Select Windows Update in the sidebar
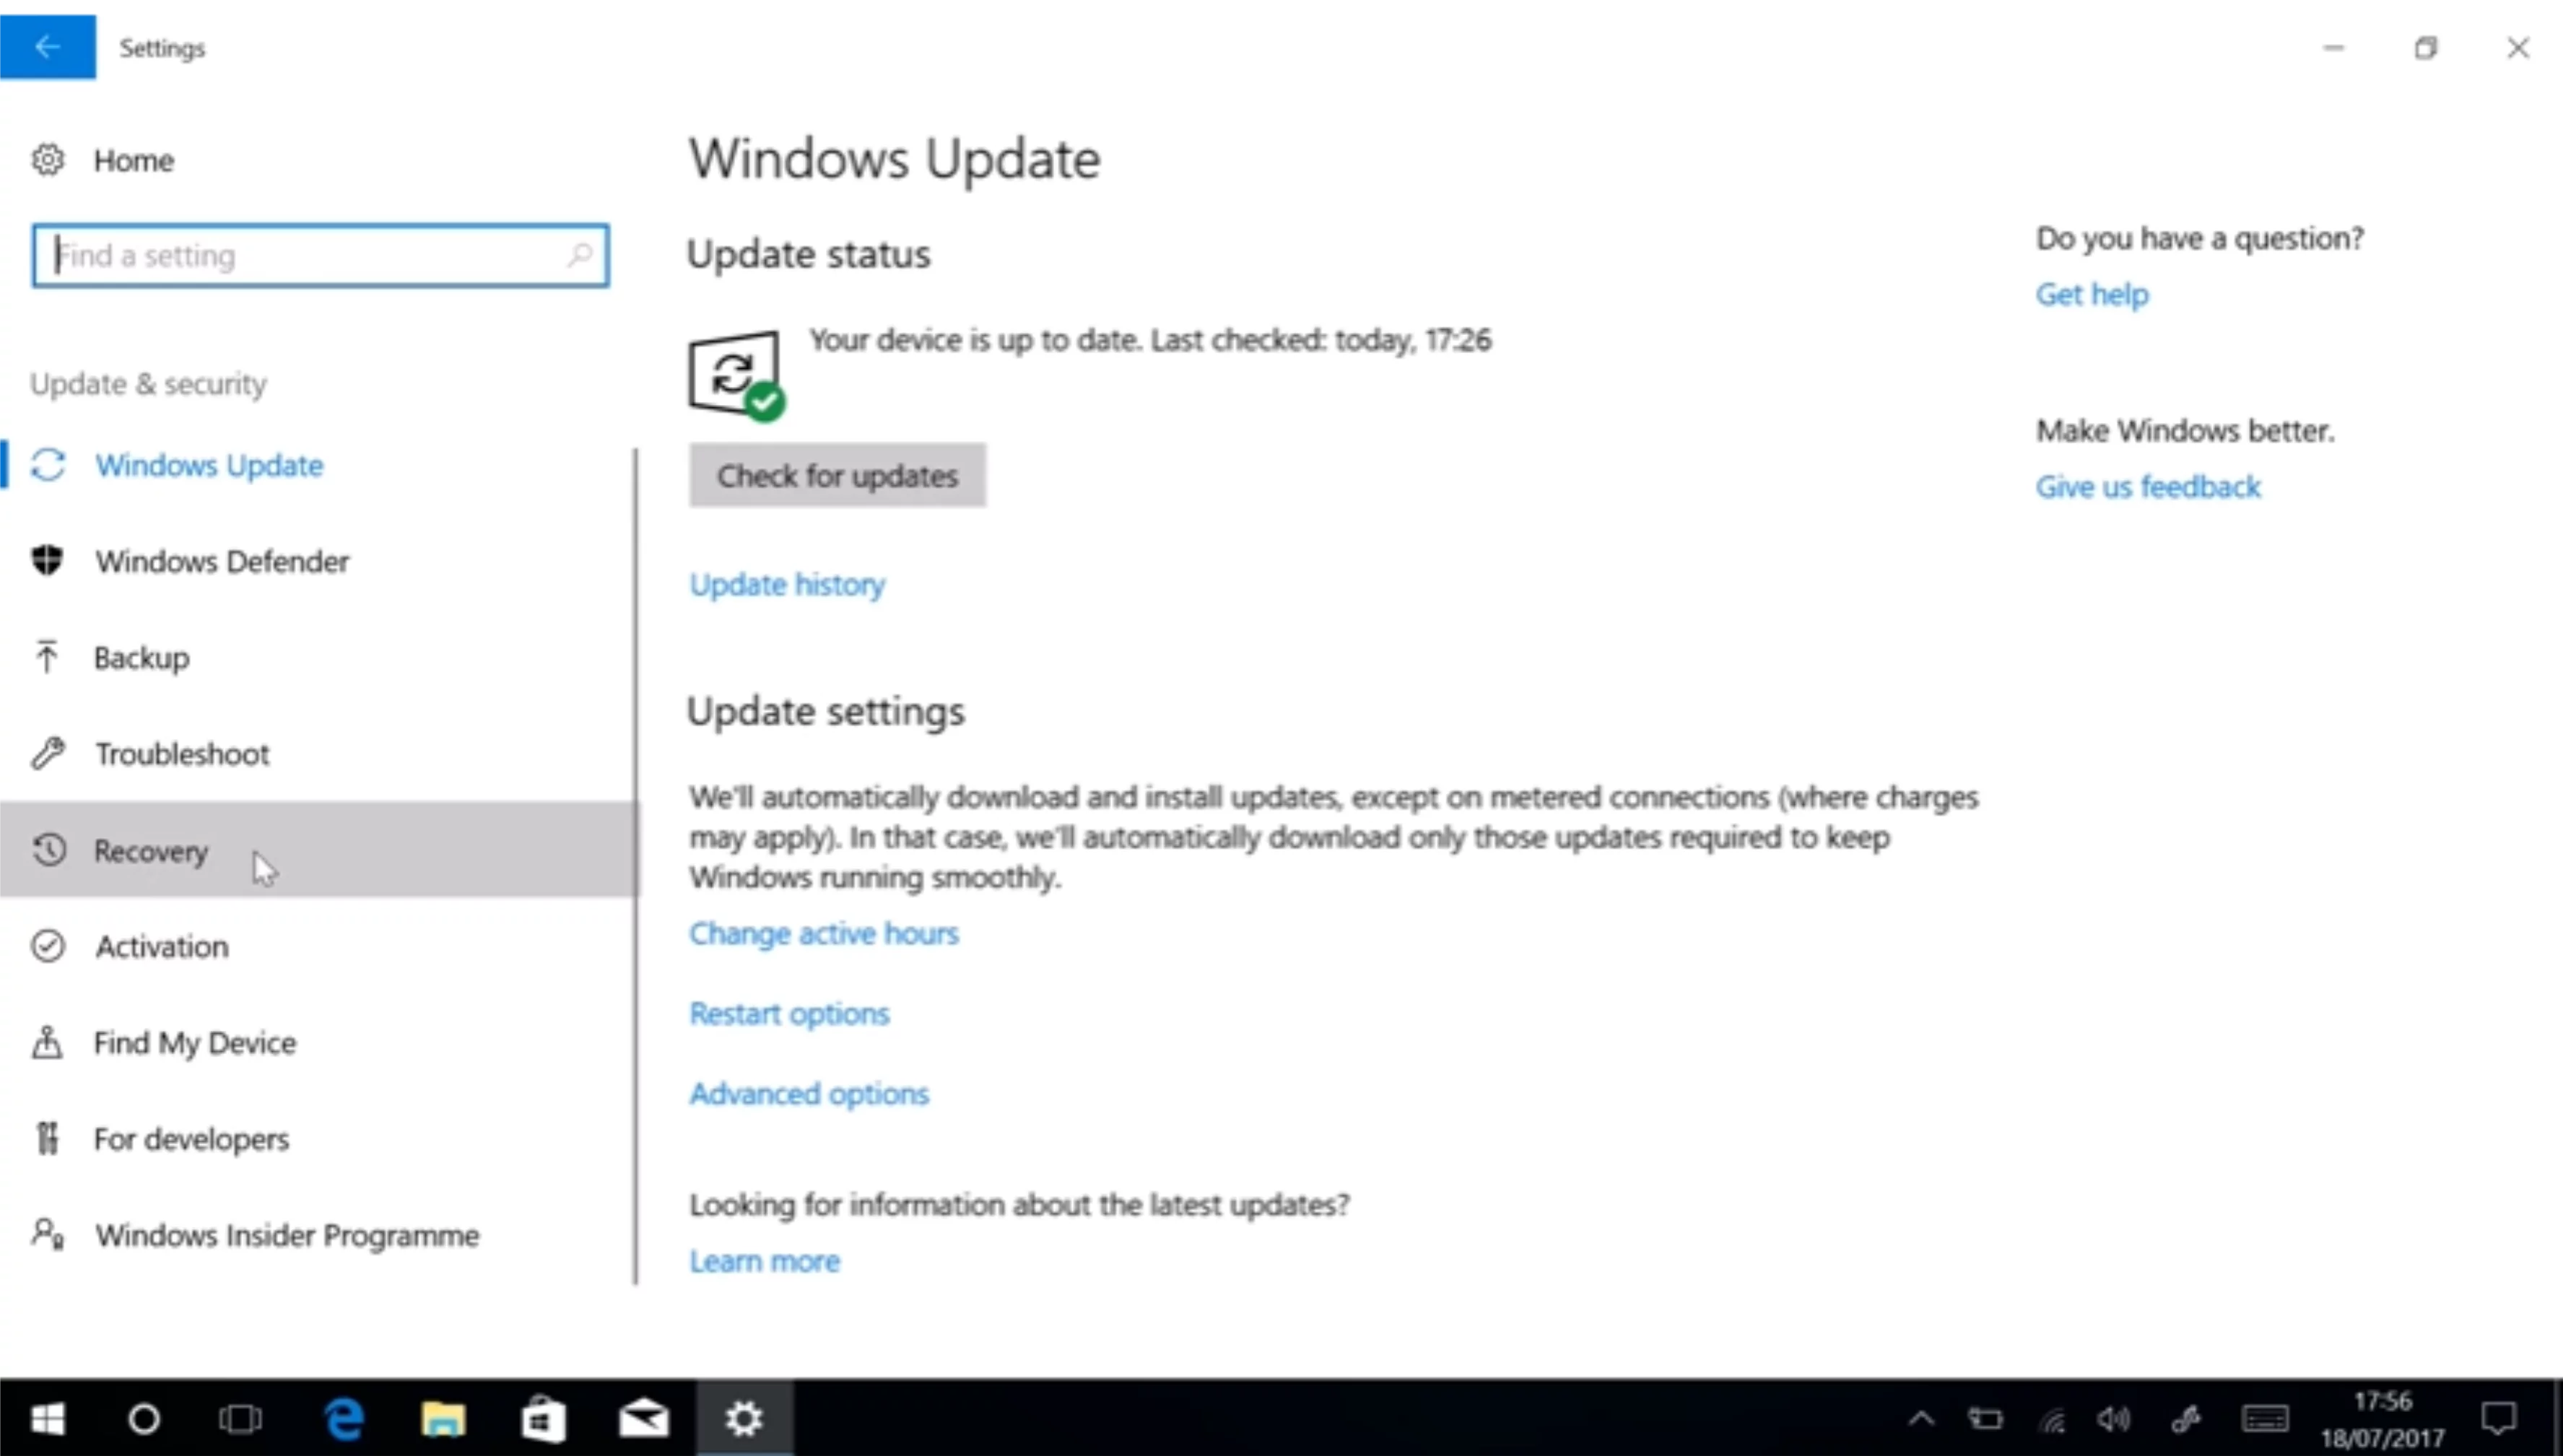 coord(316,465)
